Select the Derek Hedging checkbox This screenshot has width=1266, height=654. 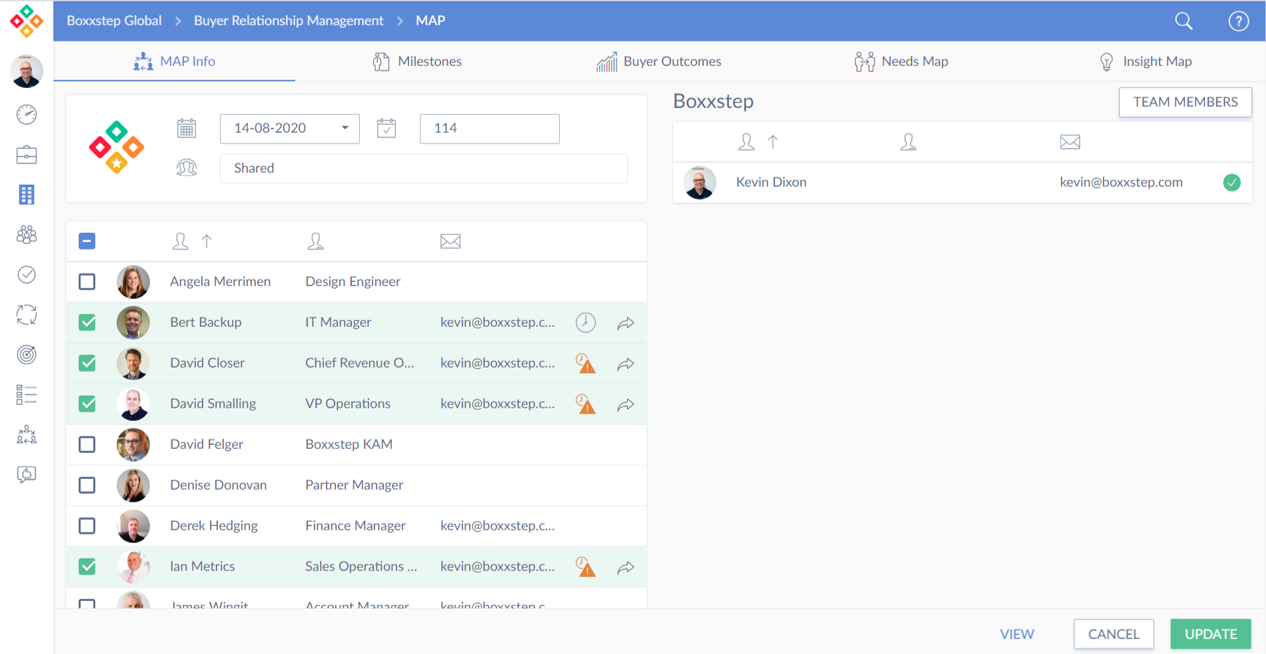coord(88,526)
